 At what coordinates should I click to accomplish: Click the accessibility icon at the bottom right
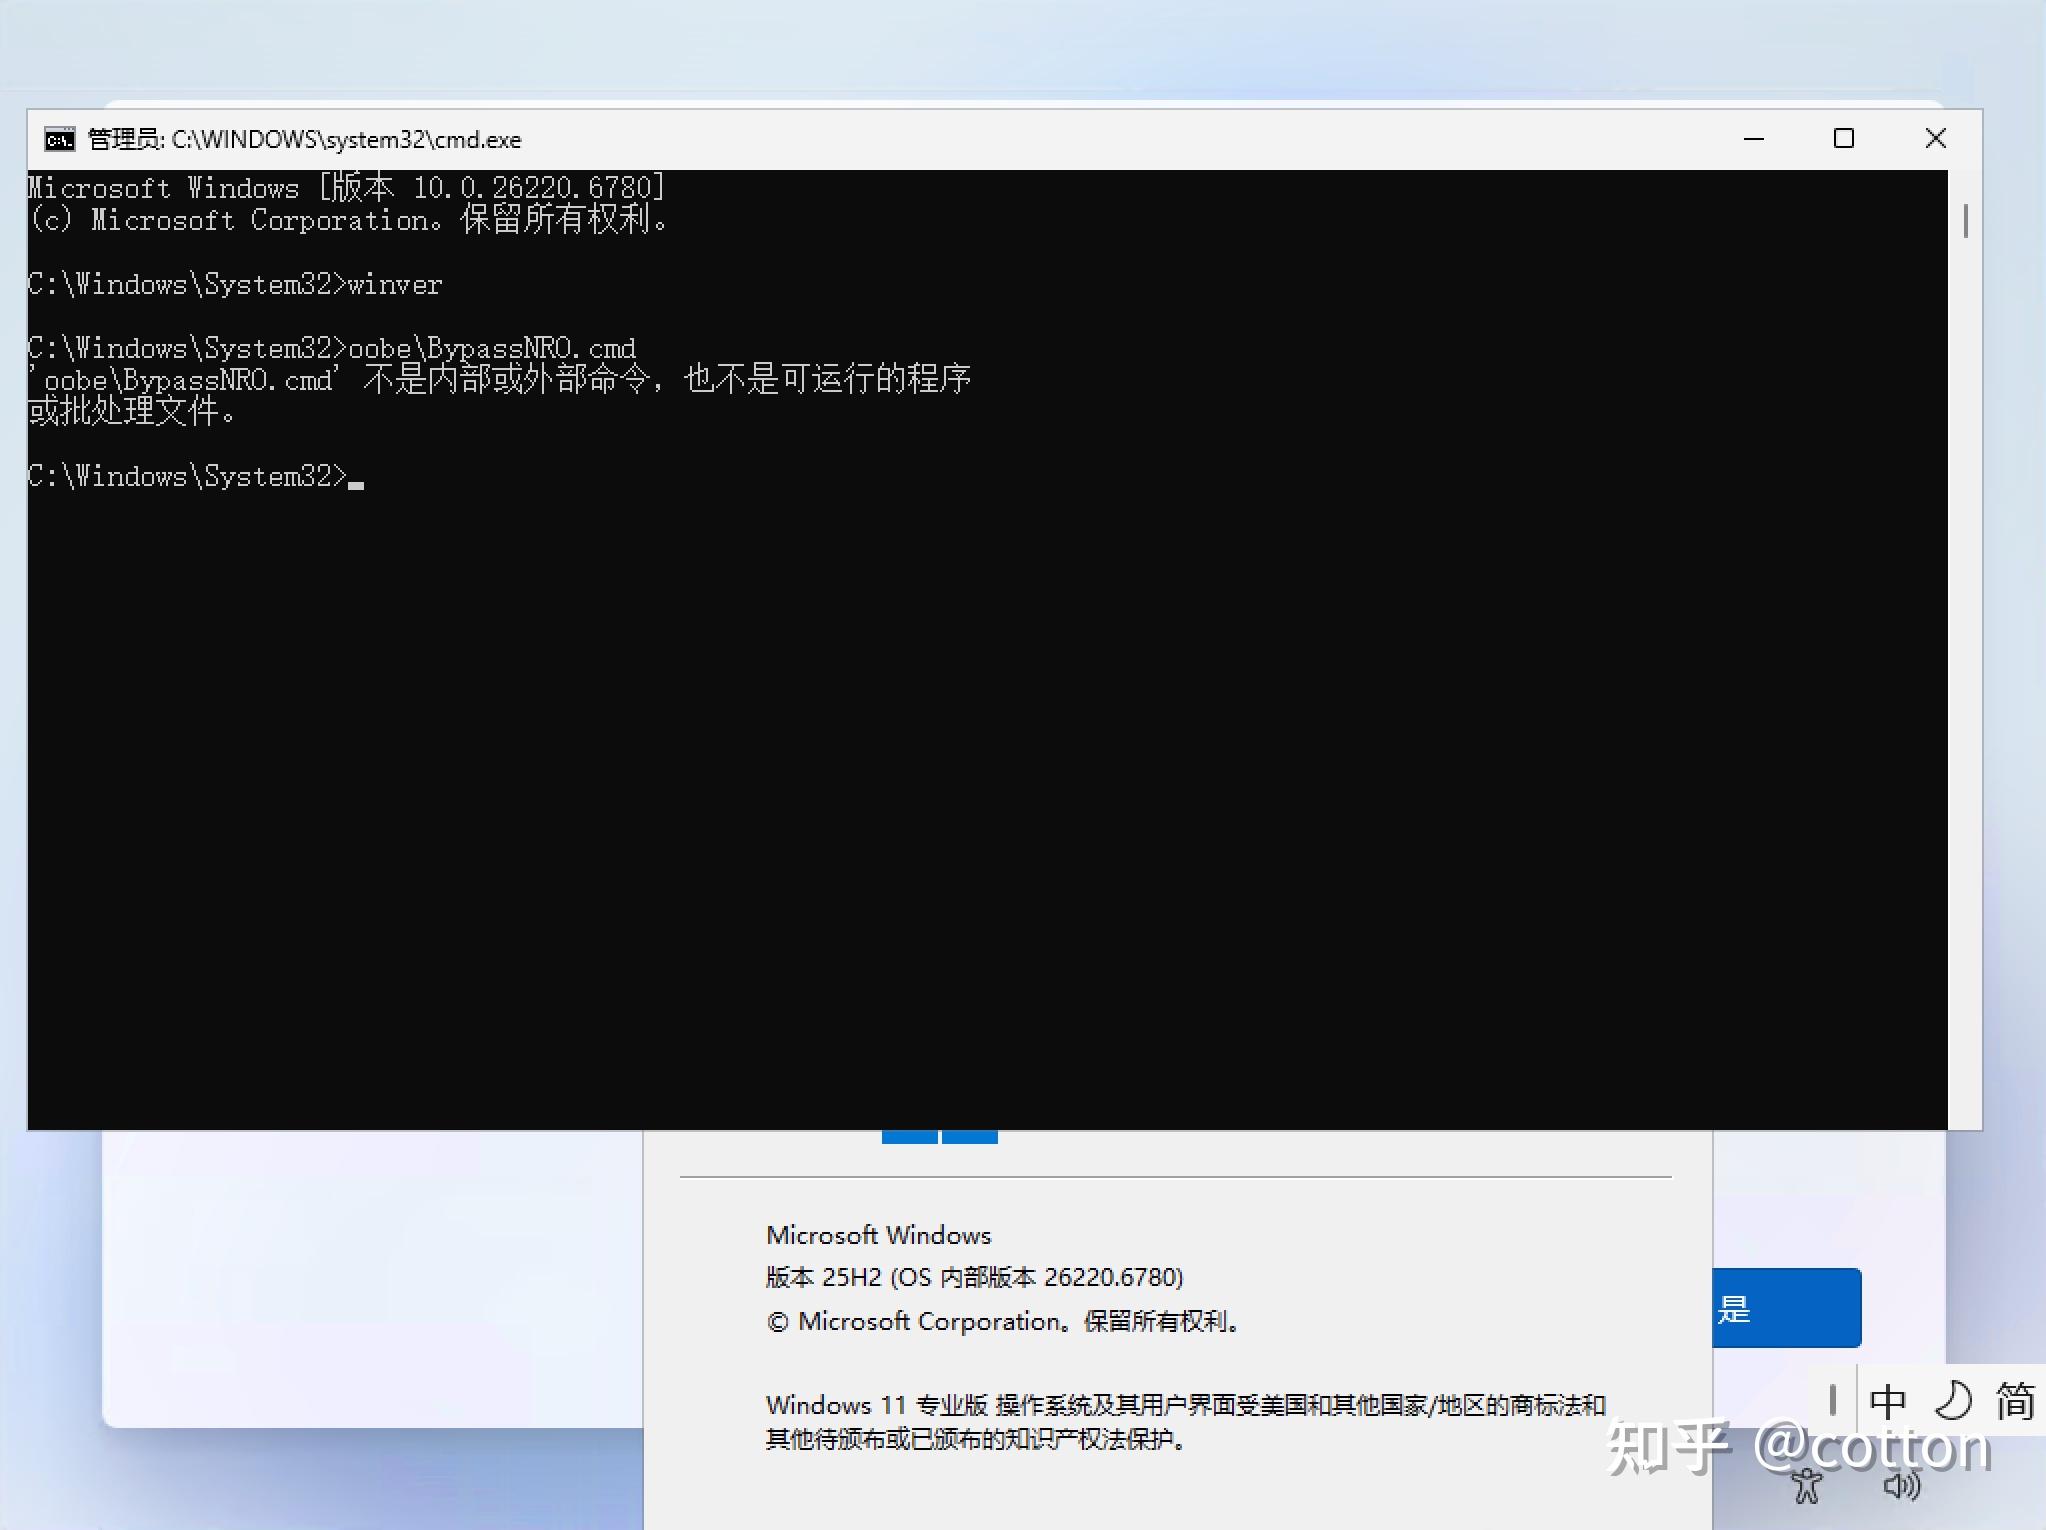[x=1805, y=1488]
